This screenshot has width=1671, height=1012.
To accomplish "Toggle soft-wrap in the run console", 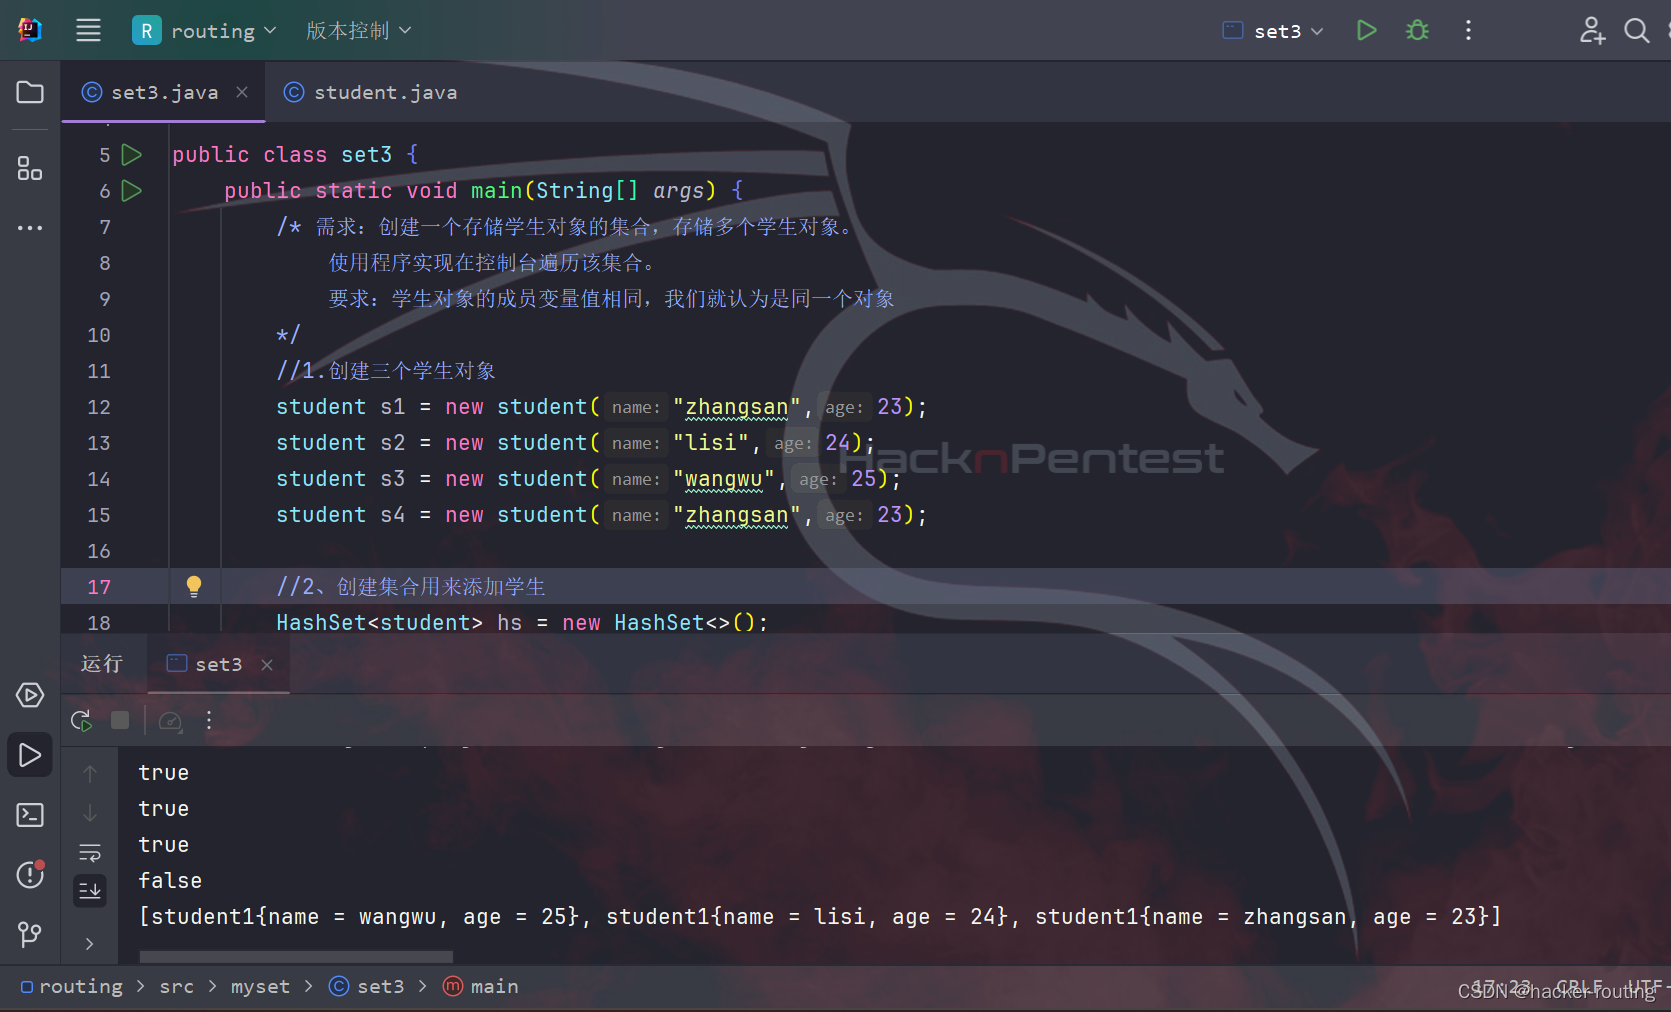I will click(x=89, y=853).
